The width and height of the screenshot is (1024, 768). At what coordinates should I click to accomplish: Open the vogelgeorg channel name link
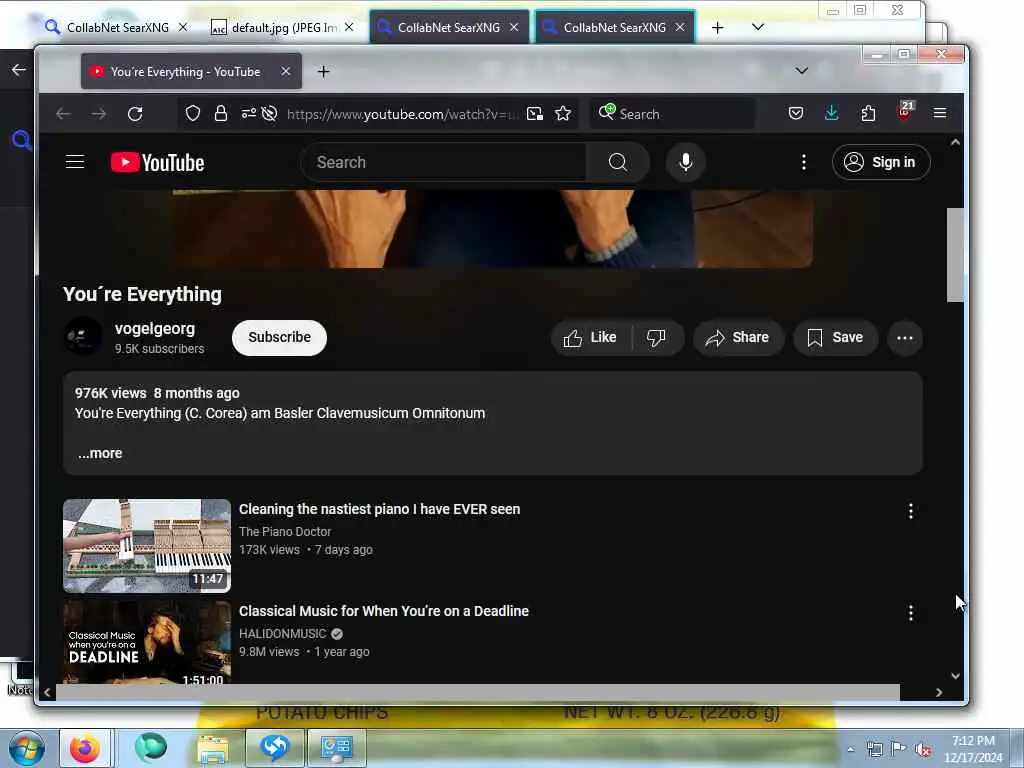coord(155,329)
